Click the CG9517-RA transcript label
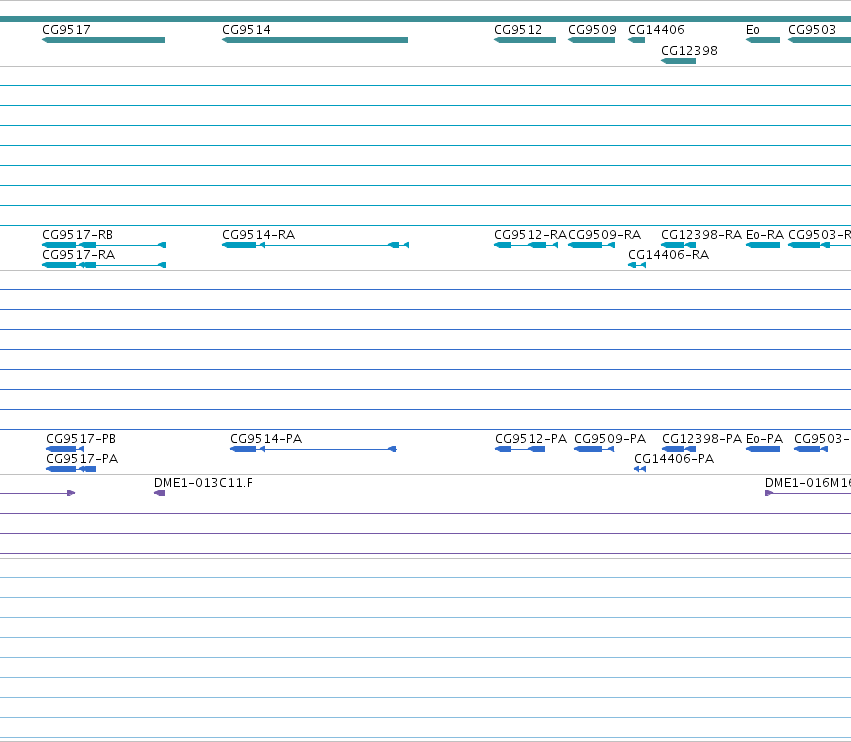Viewport: 851px width, 742px height. pyautogui.click(x=79, y=255)
